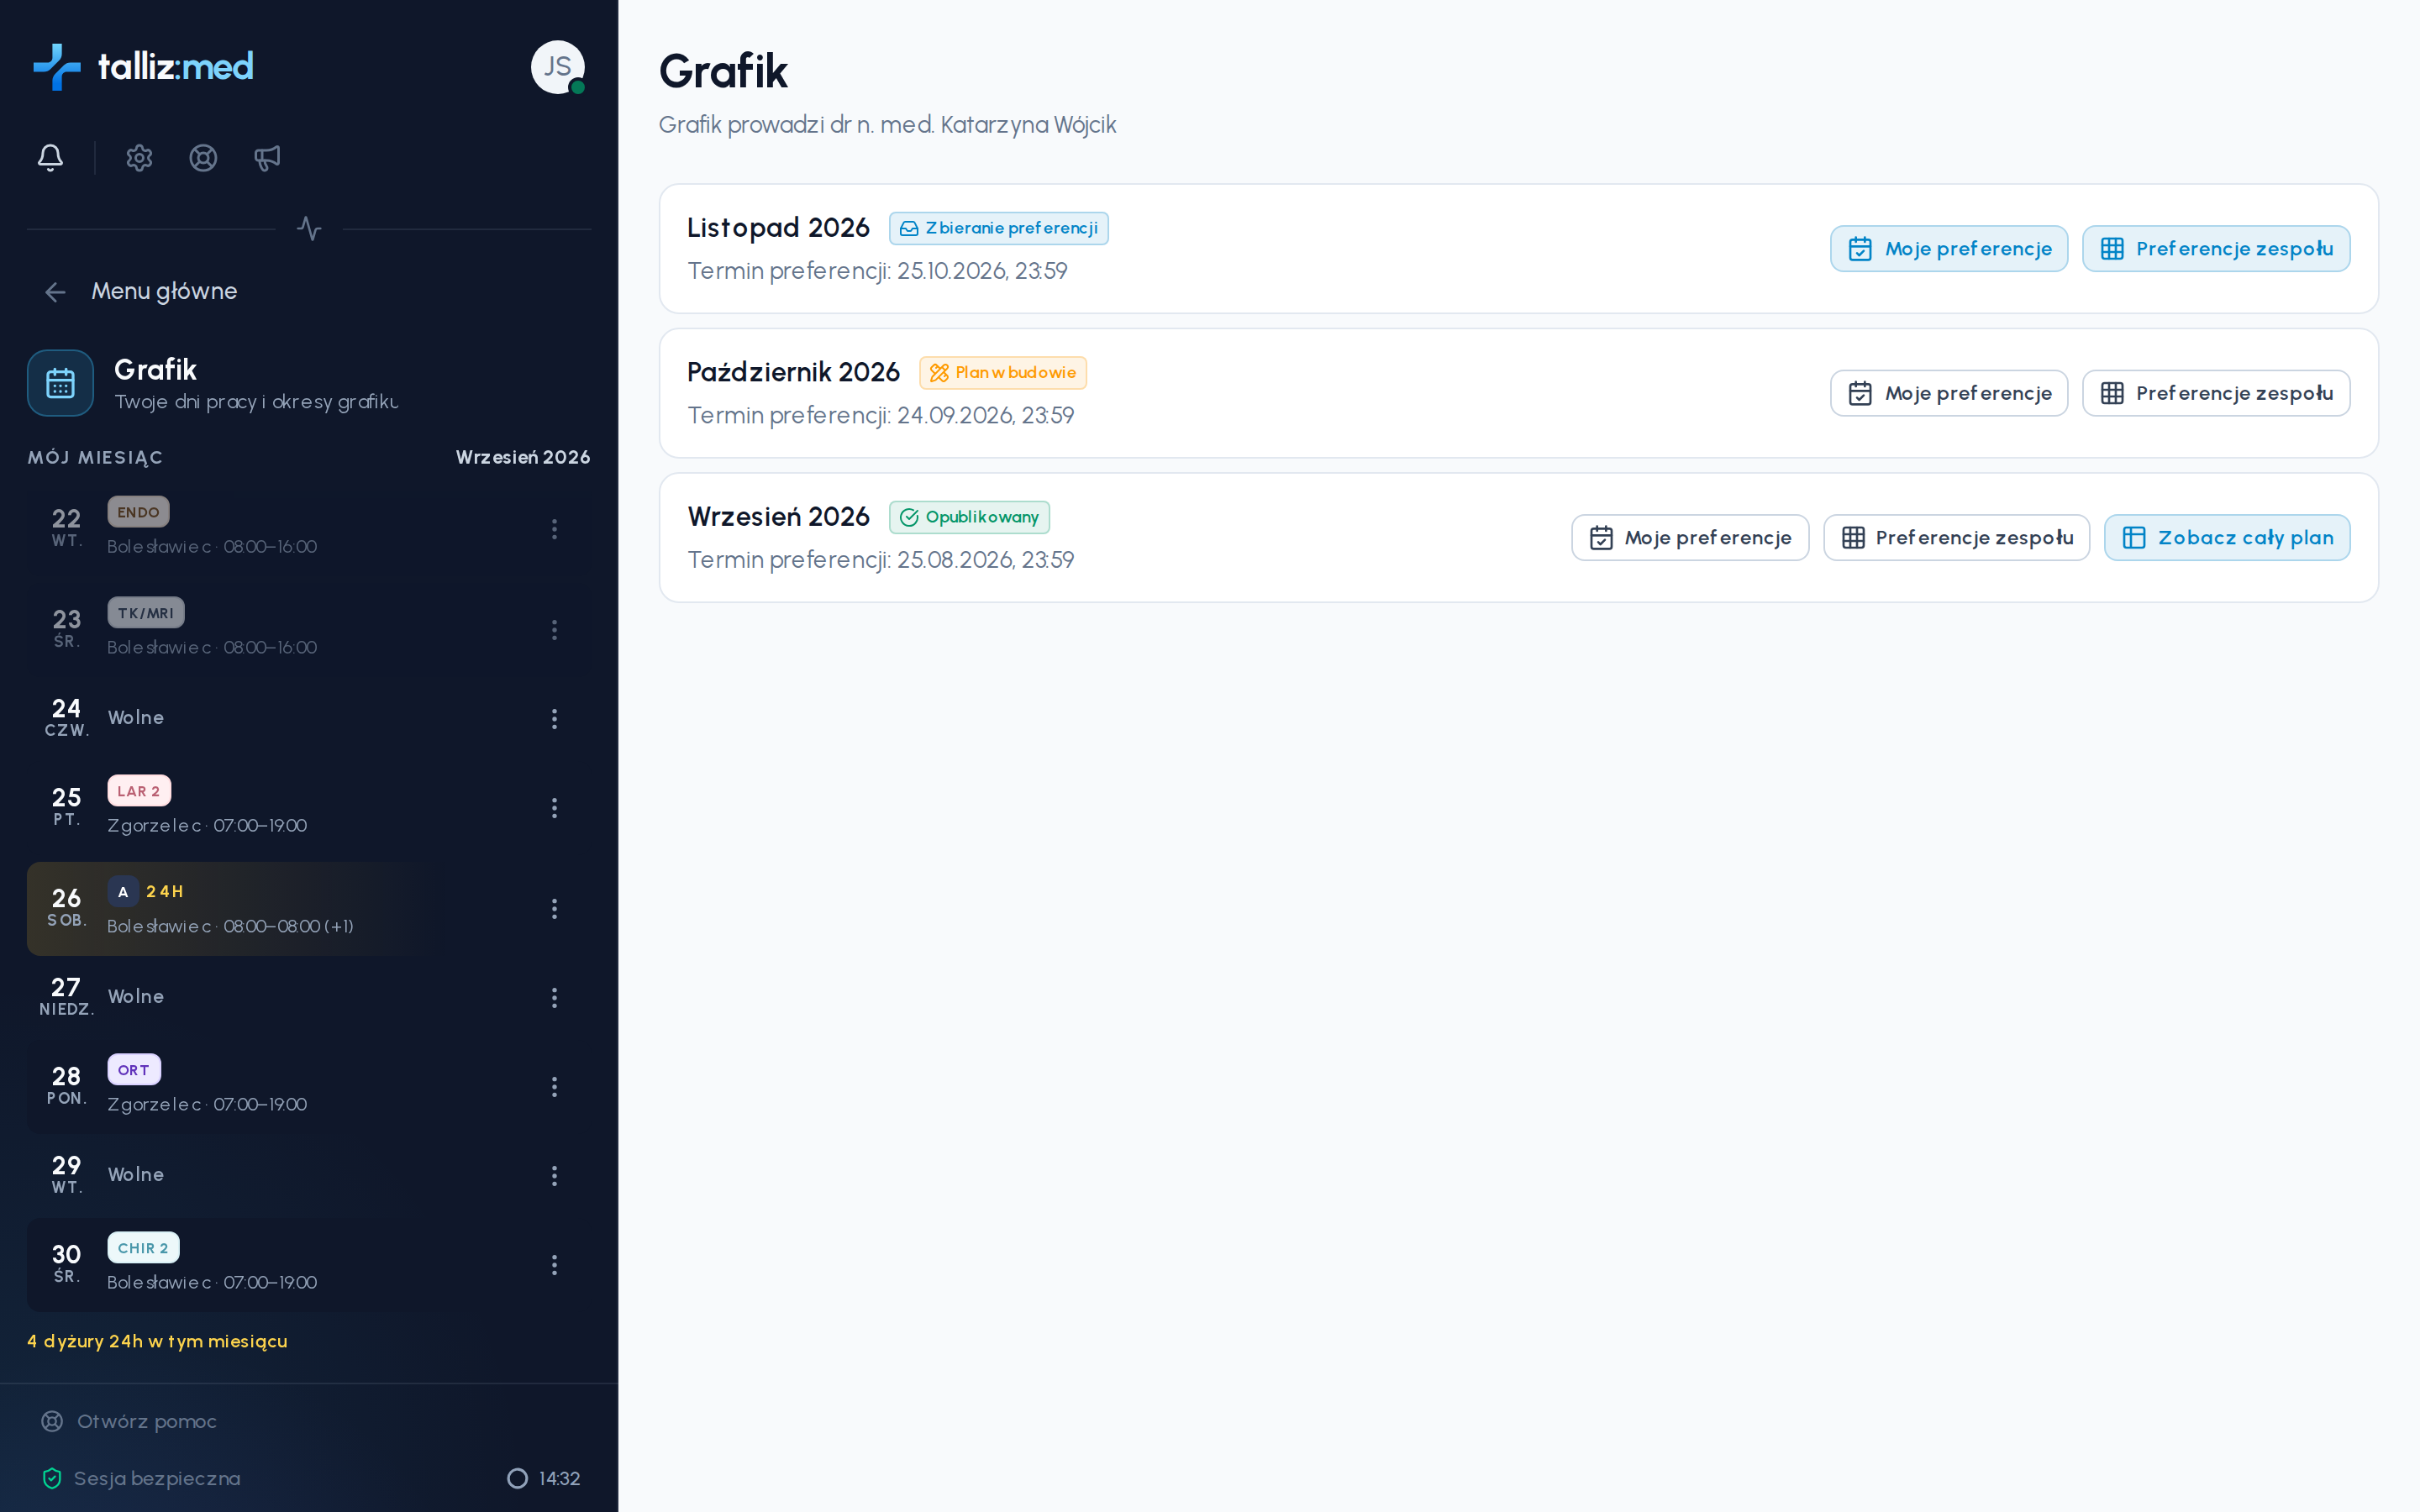Viewport: 2420px width, 1512px height.
Task: Open Moje preferencje for Październik 2026
Action: [x=1948, y=393]
